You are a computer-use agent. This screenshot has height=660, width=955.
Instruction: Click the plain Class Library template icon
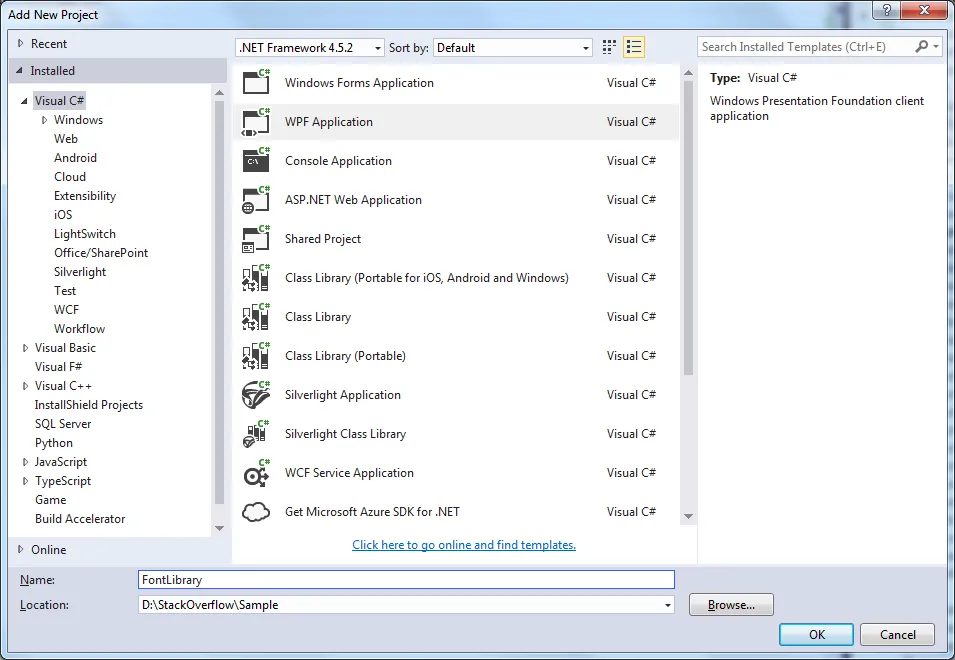tap(256, 316)
